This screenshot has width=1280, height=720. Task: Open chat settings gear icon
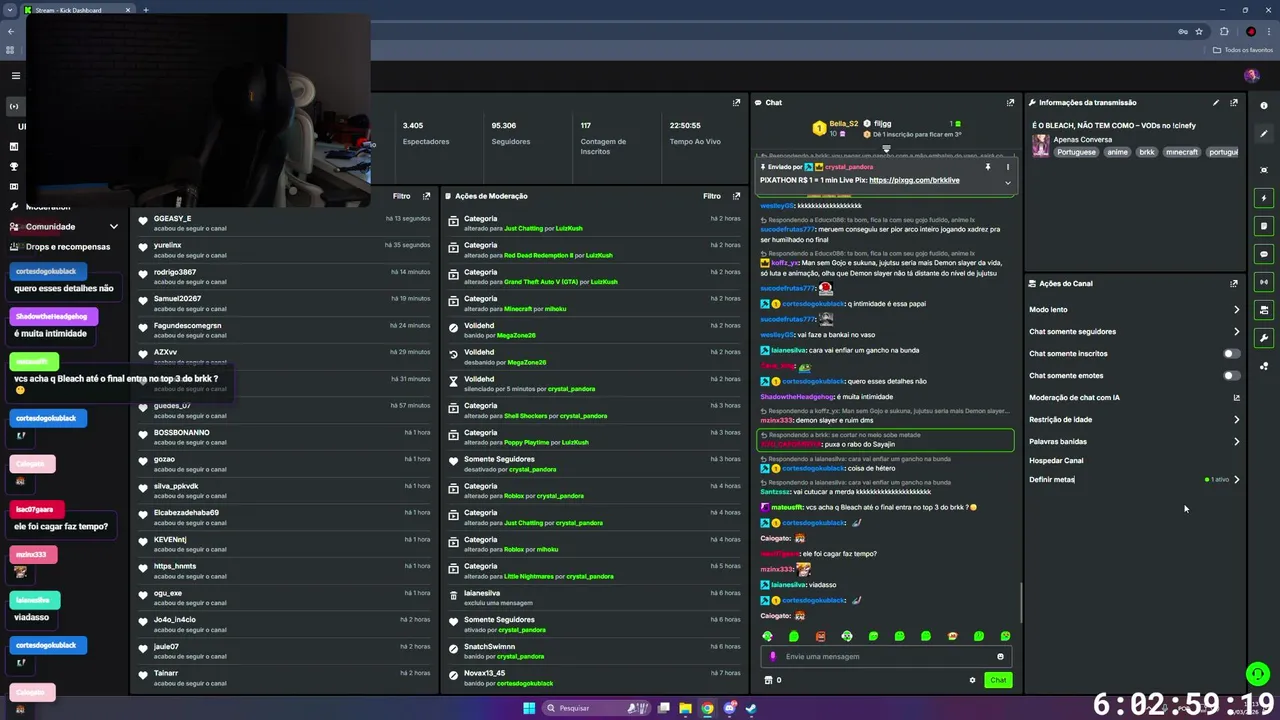click(972, 680)
